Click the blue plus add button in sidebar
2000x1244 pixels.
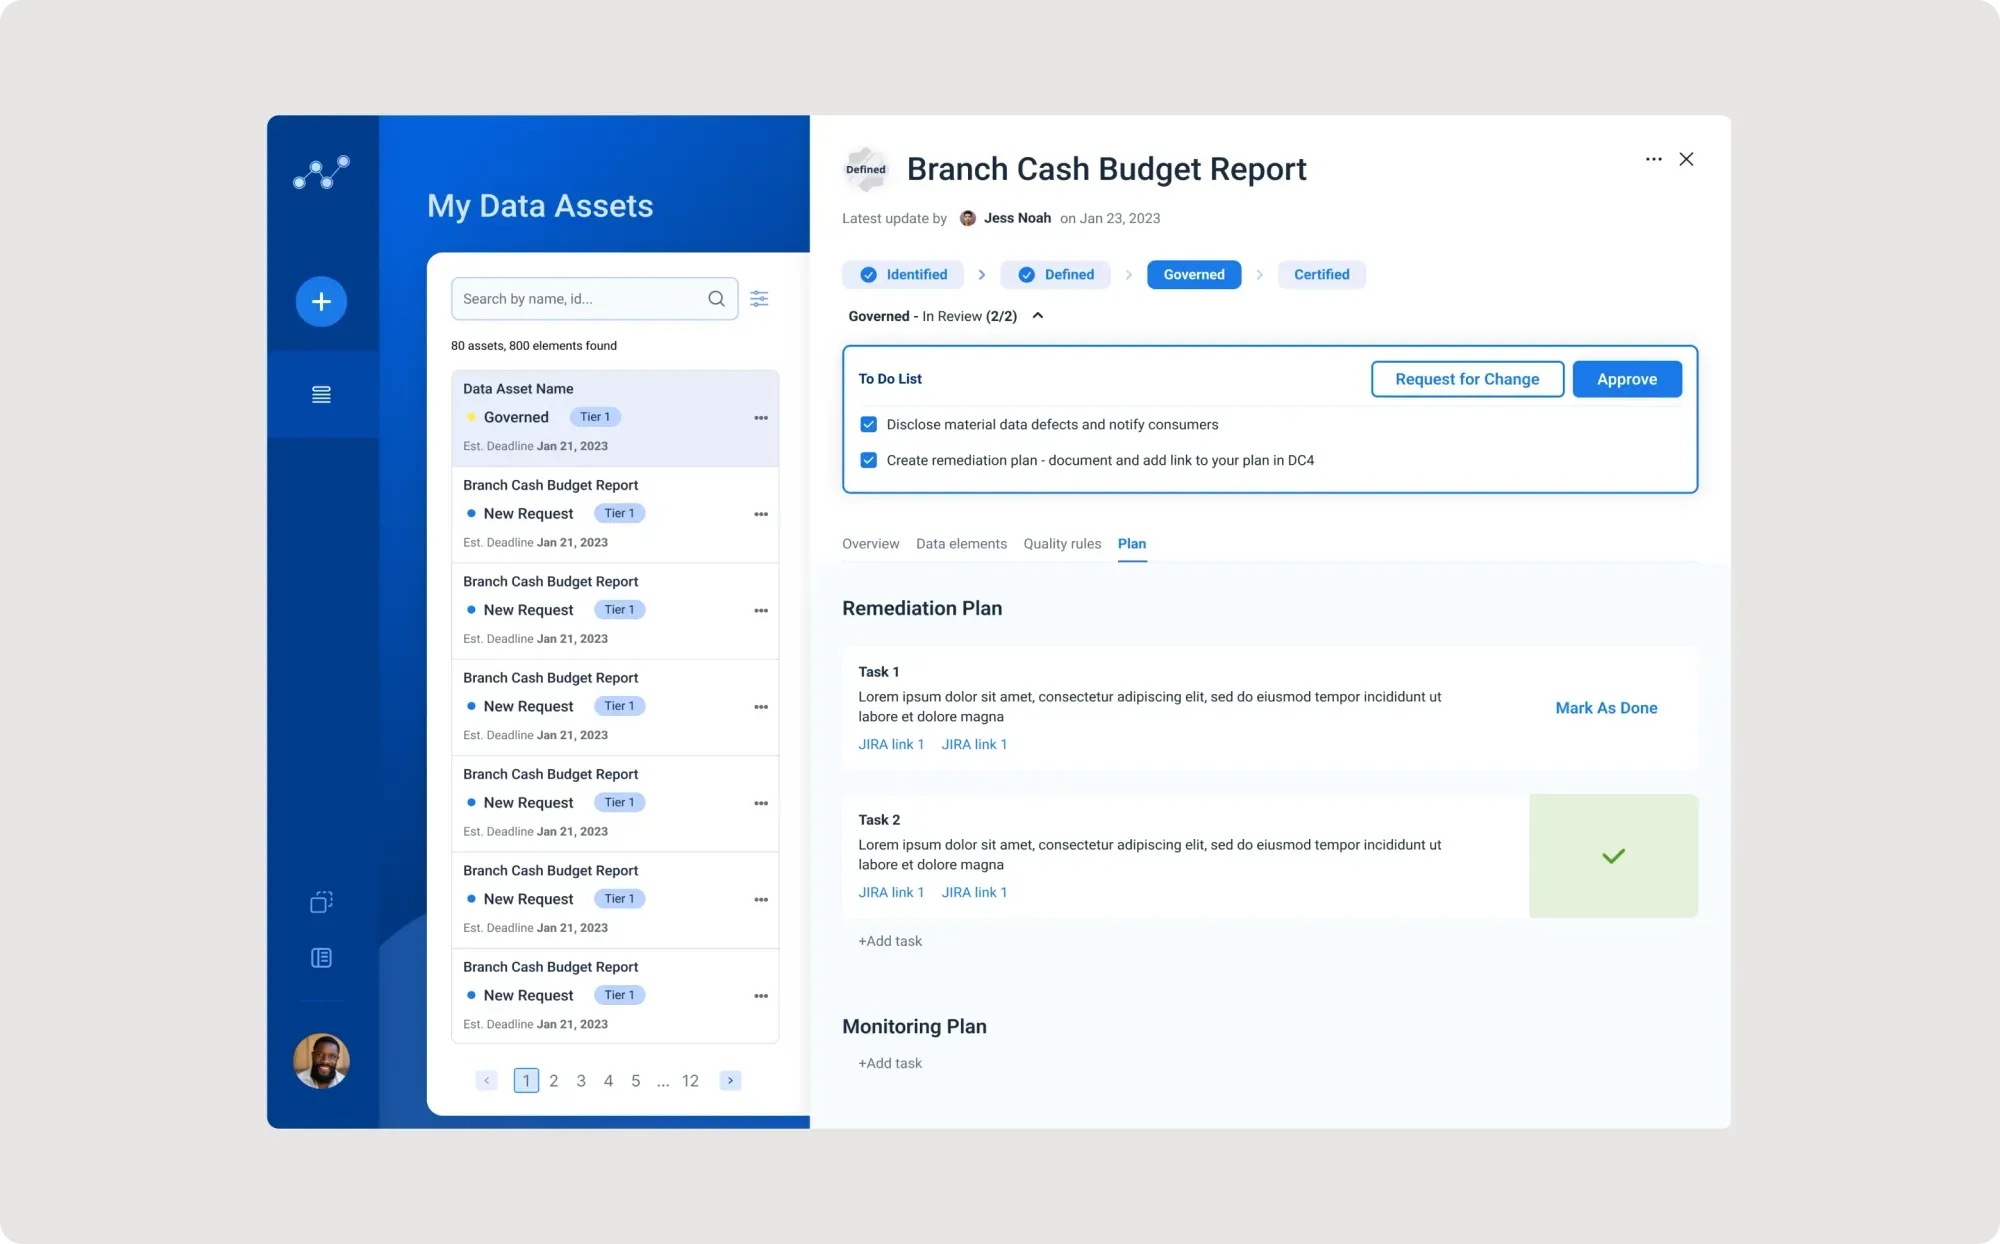[321, 301]
